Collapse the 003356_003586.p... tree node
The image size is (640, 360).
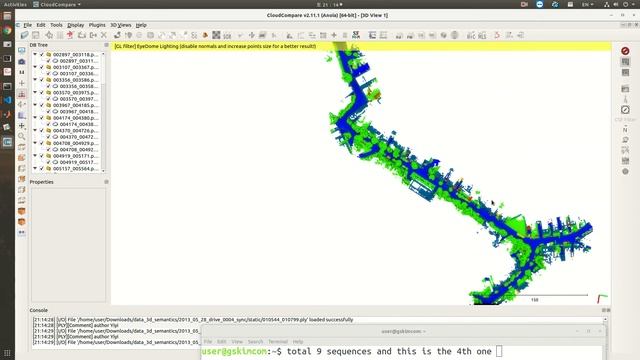tap(35, 80)
